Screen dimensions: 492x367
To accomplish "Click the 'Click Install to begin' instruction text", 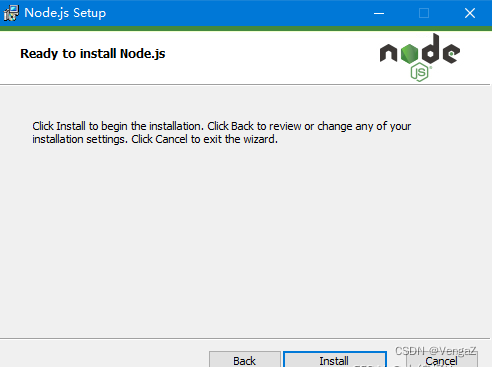I will point(221,133).
